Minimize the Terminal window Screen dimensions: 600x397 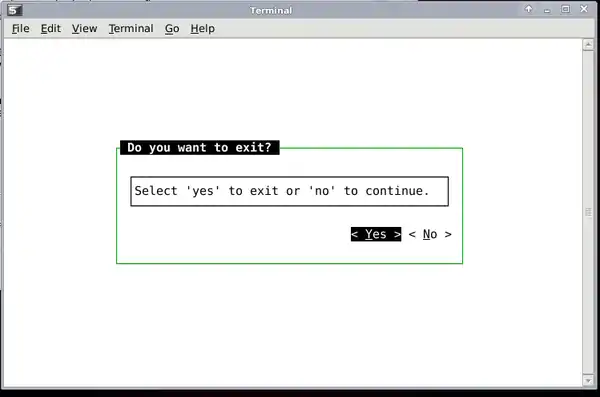[x=547, y=10]
